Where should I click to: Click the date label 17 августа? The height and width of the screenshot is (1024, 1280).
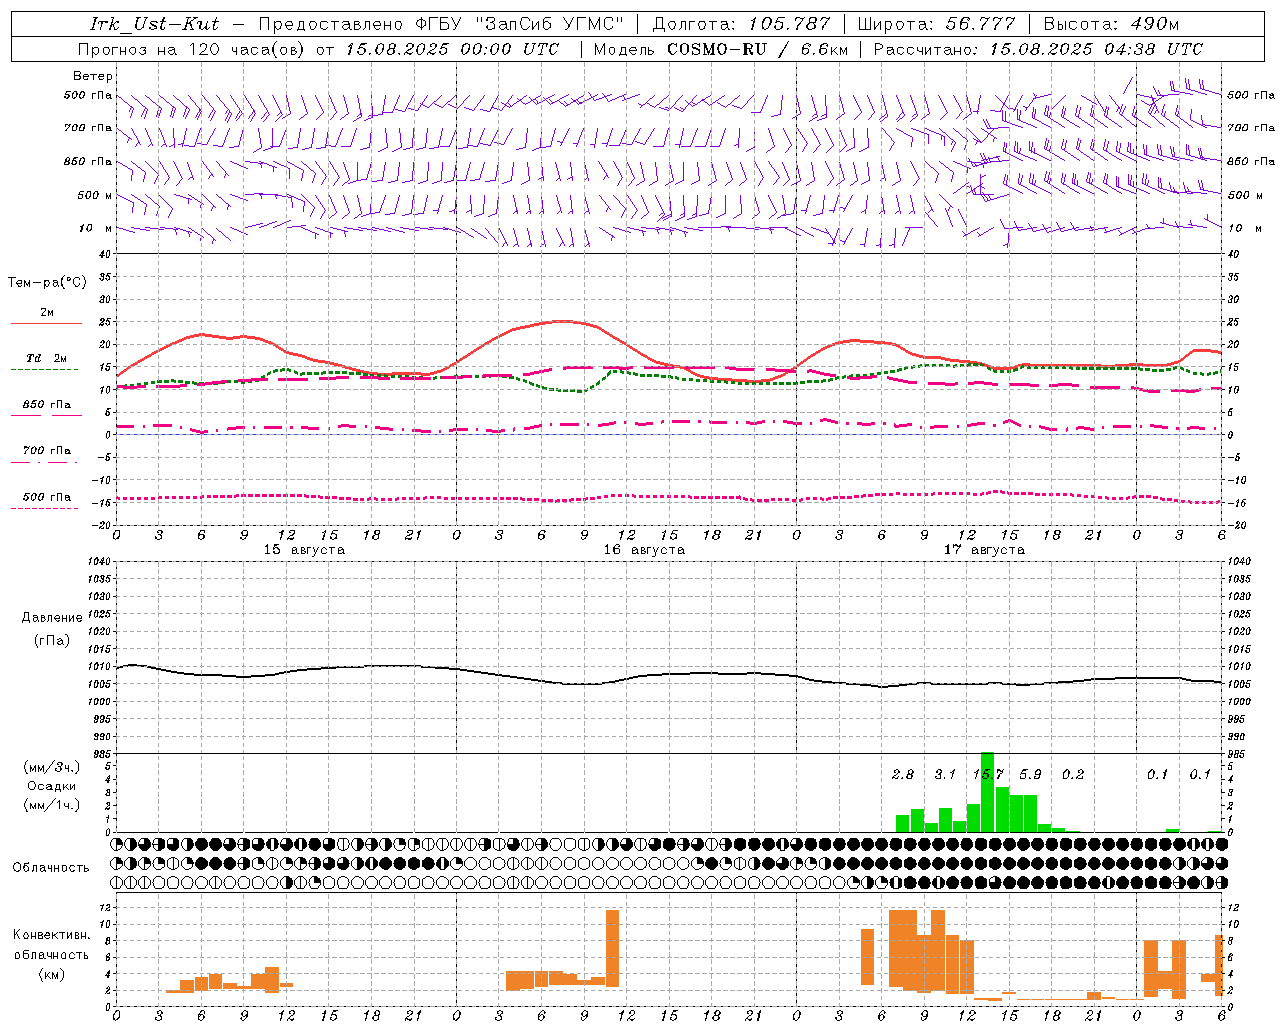(984, 550)
